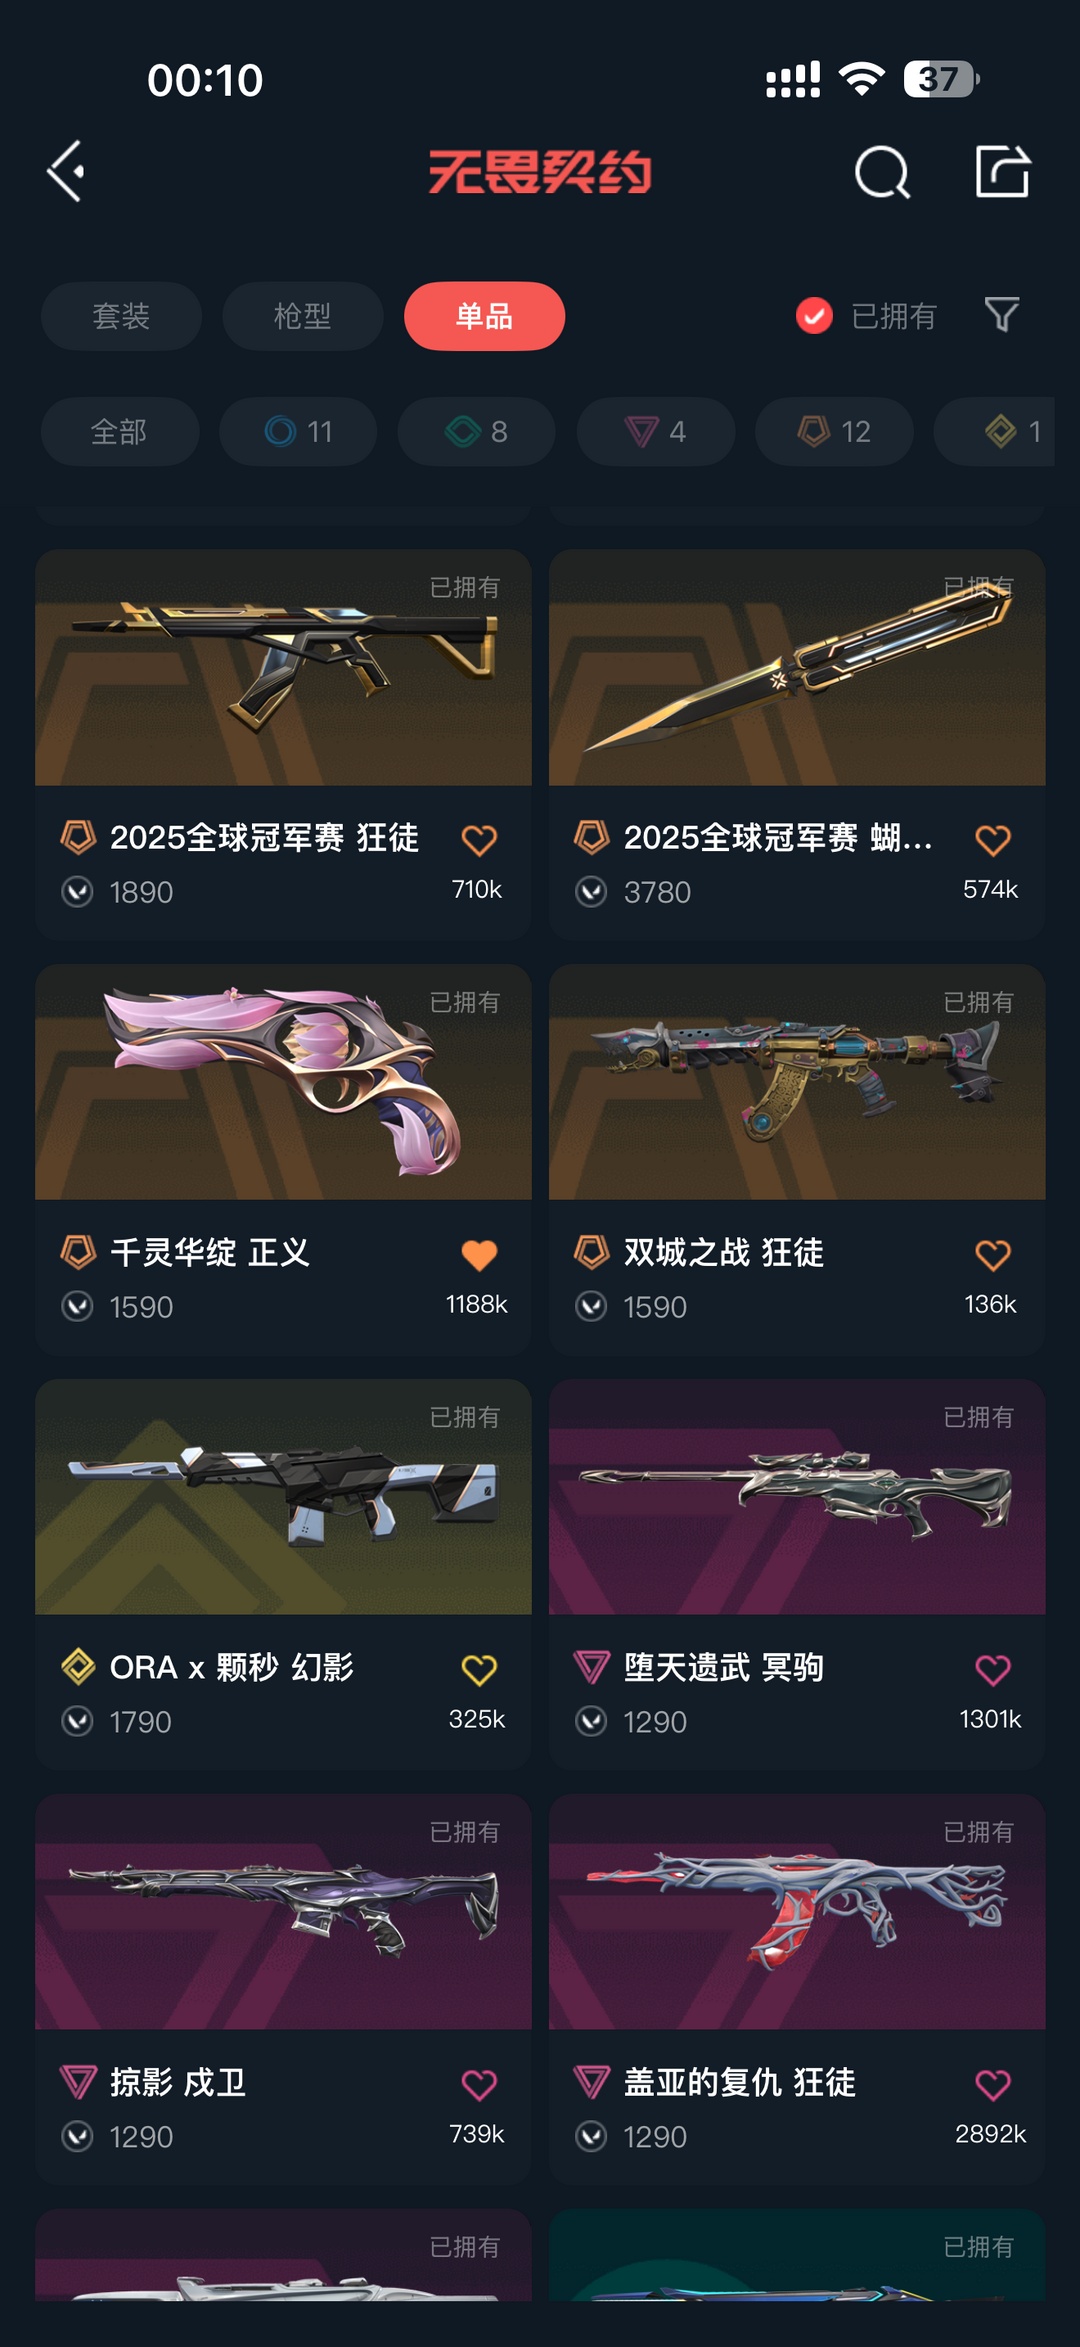Image resolution: width=1080 pixels, height=2347 pixels.
Task: Filter by the blue tier chip 11
Action: tap(298, 432)
